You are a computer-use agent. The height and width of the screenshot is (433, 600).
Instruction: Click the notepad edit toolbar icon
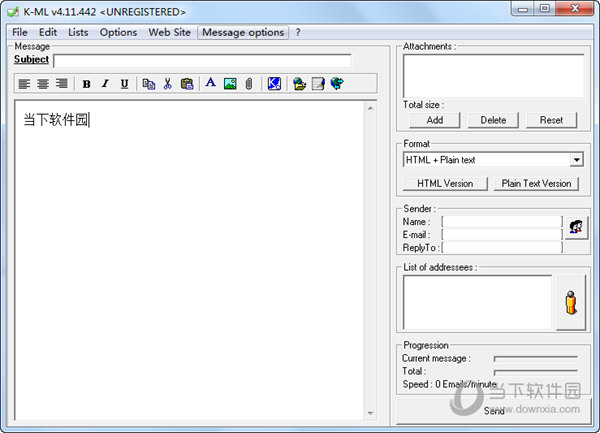click(x=318, y=84)
